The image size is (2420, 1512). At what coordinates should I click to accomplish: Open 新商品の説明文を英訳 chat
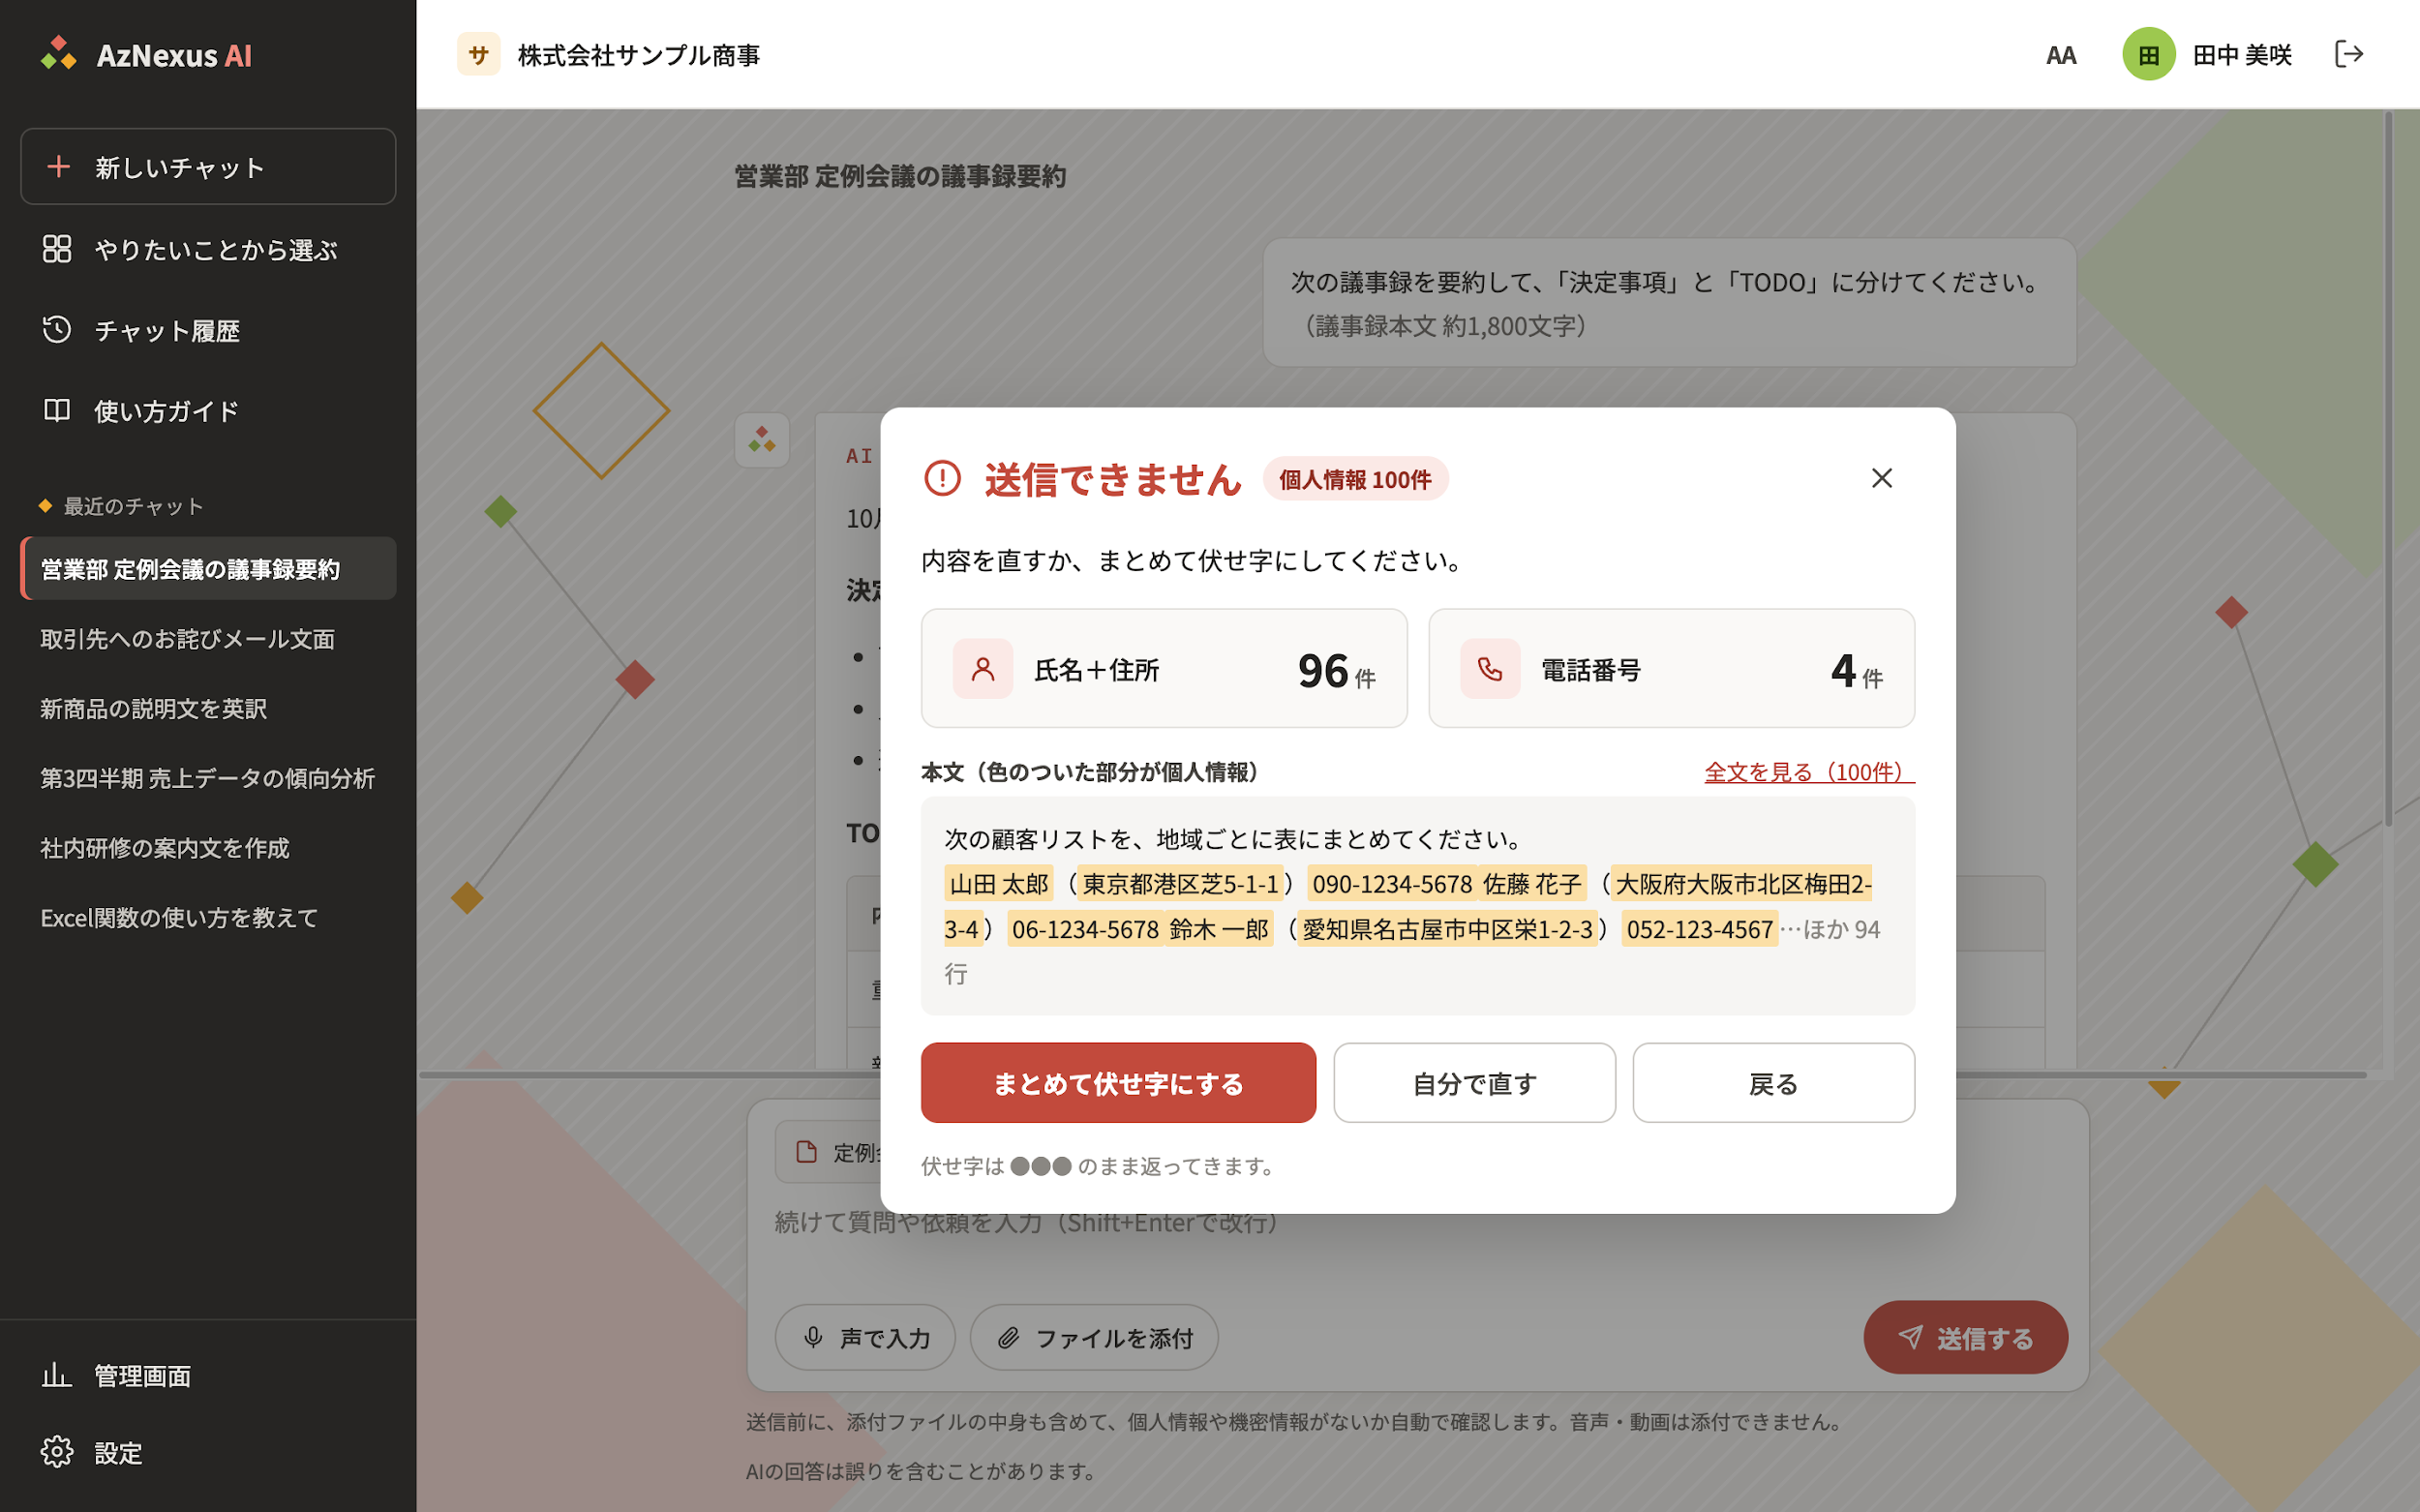(x=208, y=708)
